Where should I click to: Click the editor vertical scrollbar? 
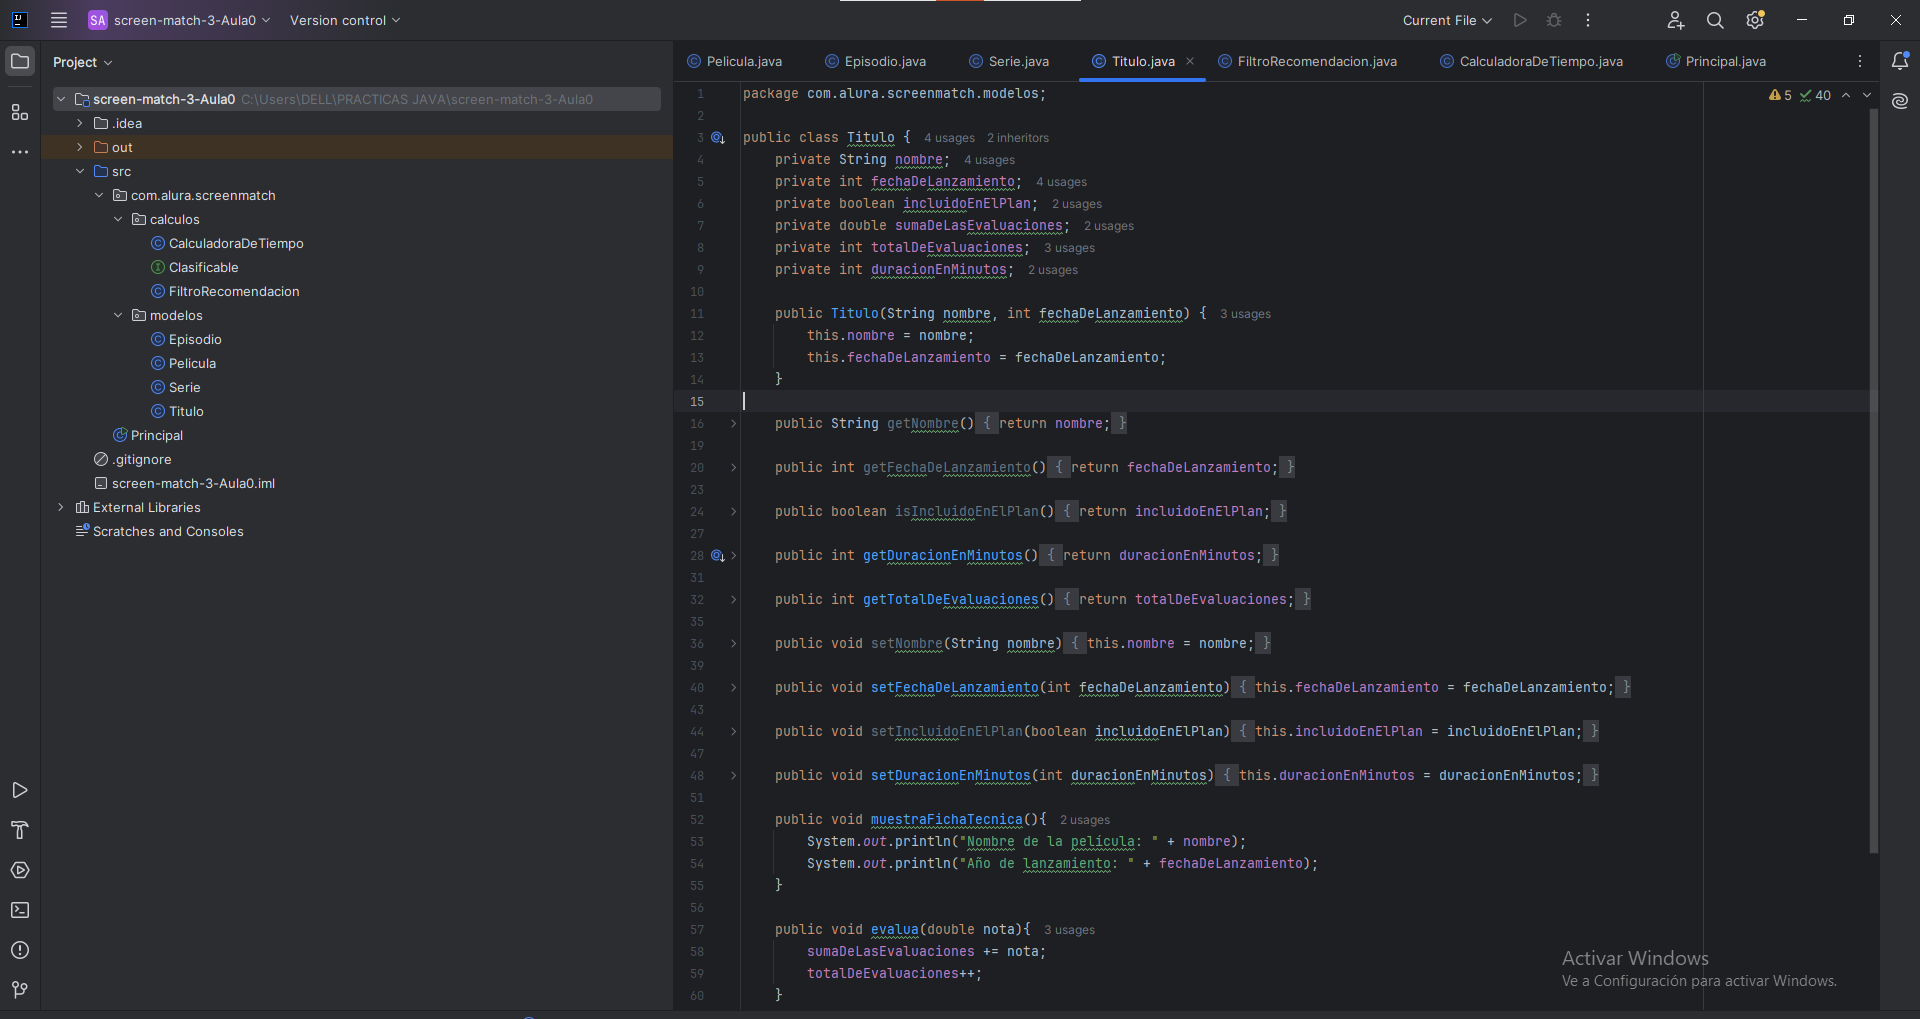tap(1874, 480)
